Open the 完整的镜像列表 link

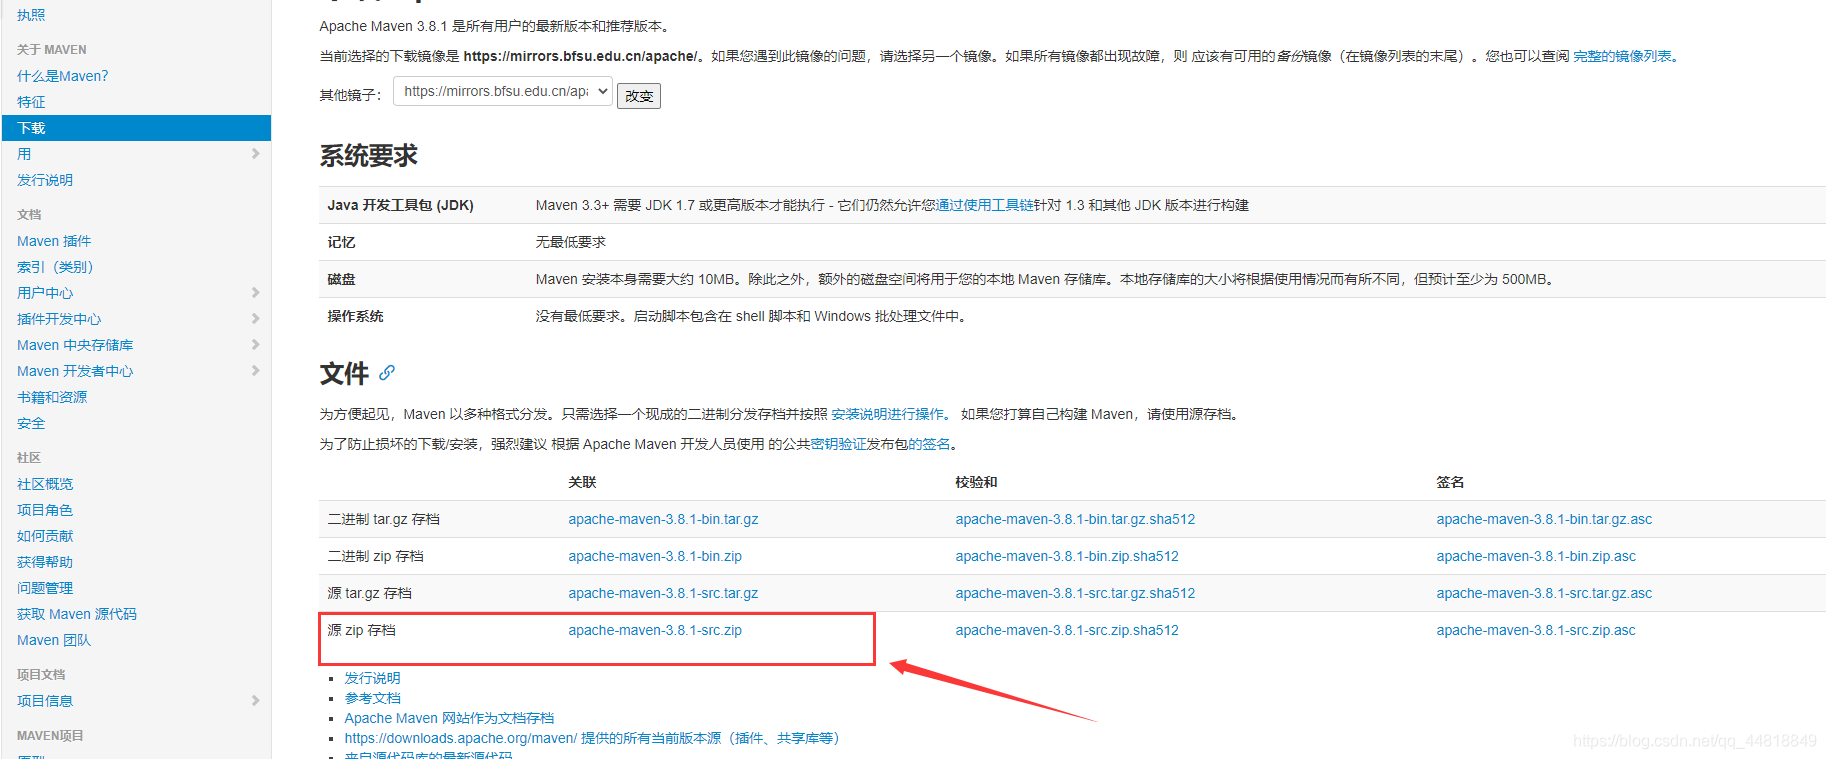point(1622,56)
